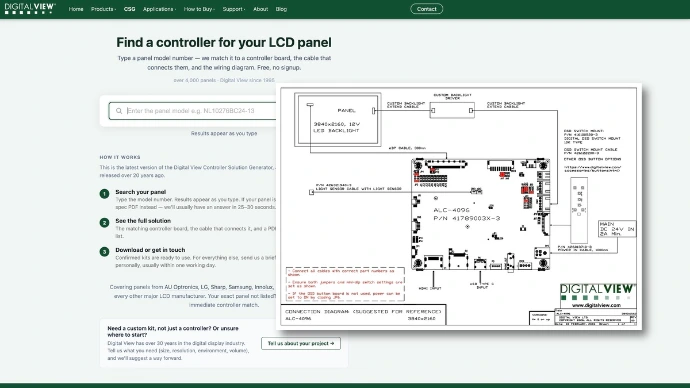Open the CSG navigation item
This screenshot has height=388, width=690.
click(129, 9)
